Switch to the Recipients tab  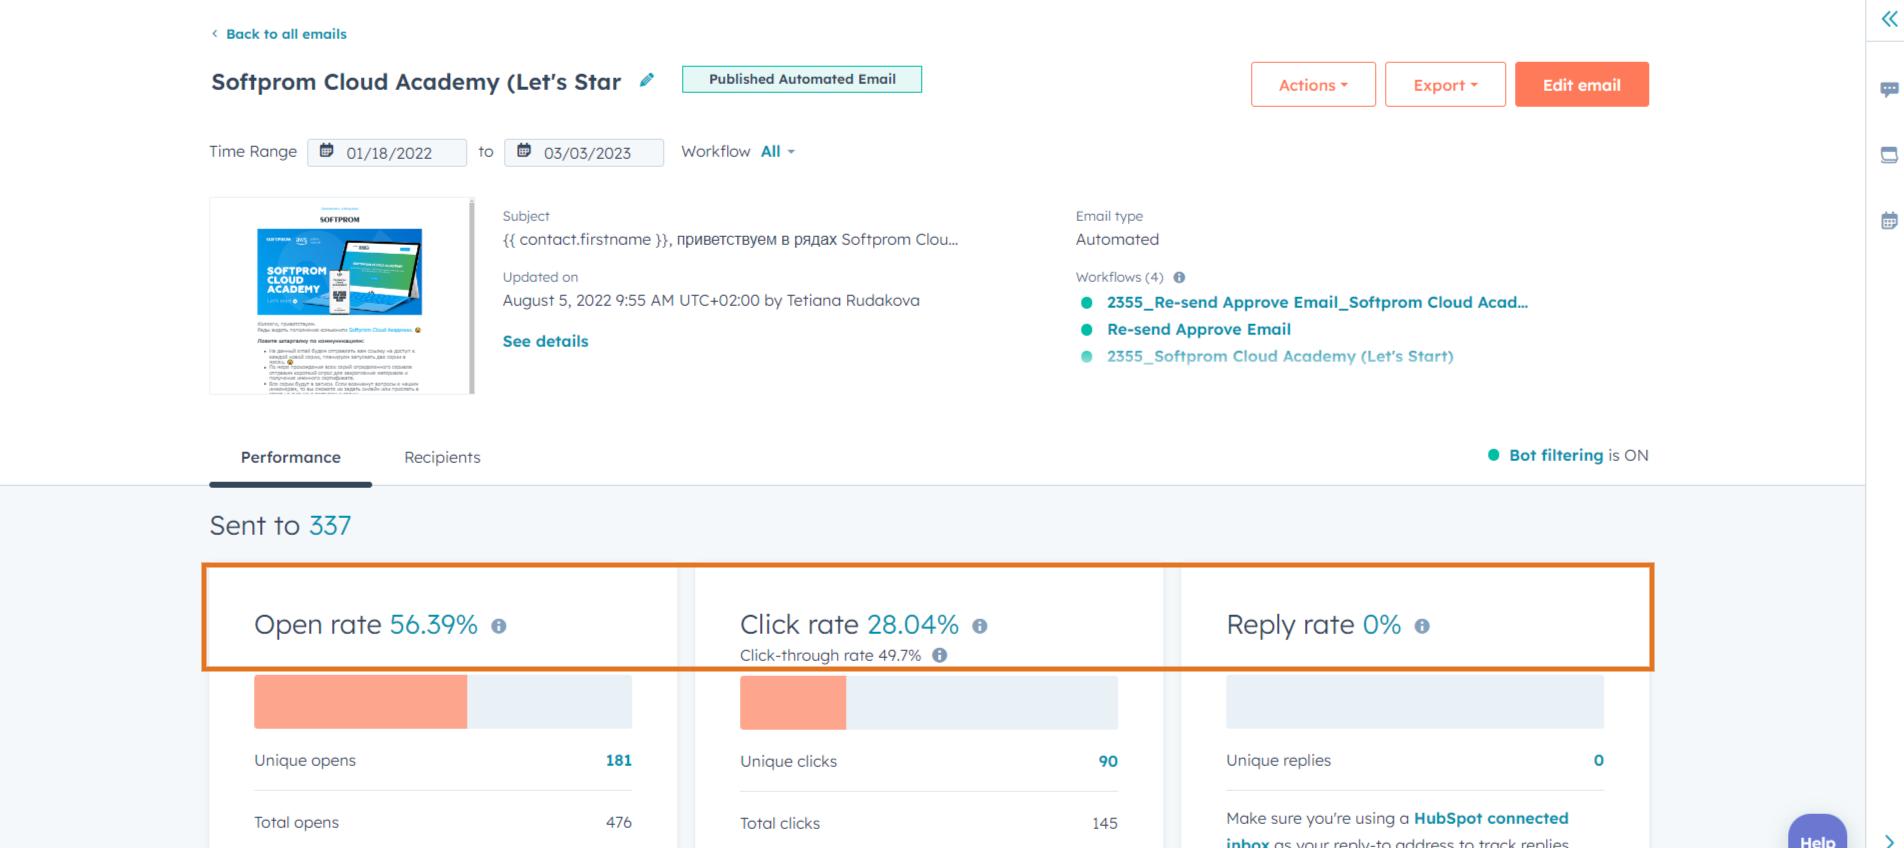442,457
